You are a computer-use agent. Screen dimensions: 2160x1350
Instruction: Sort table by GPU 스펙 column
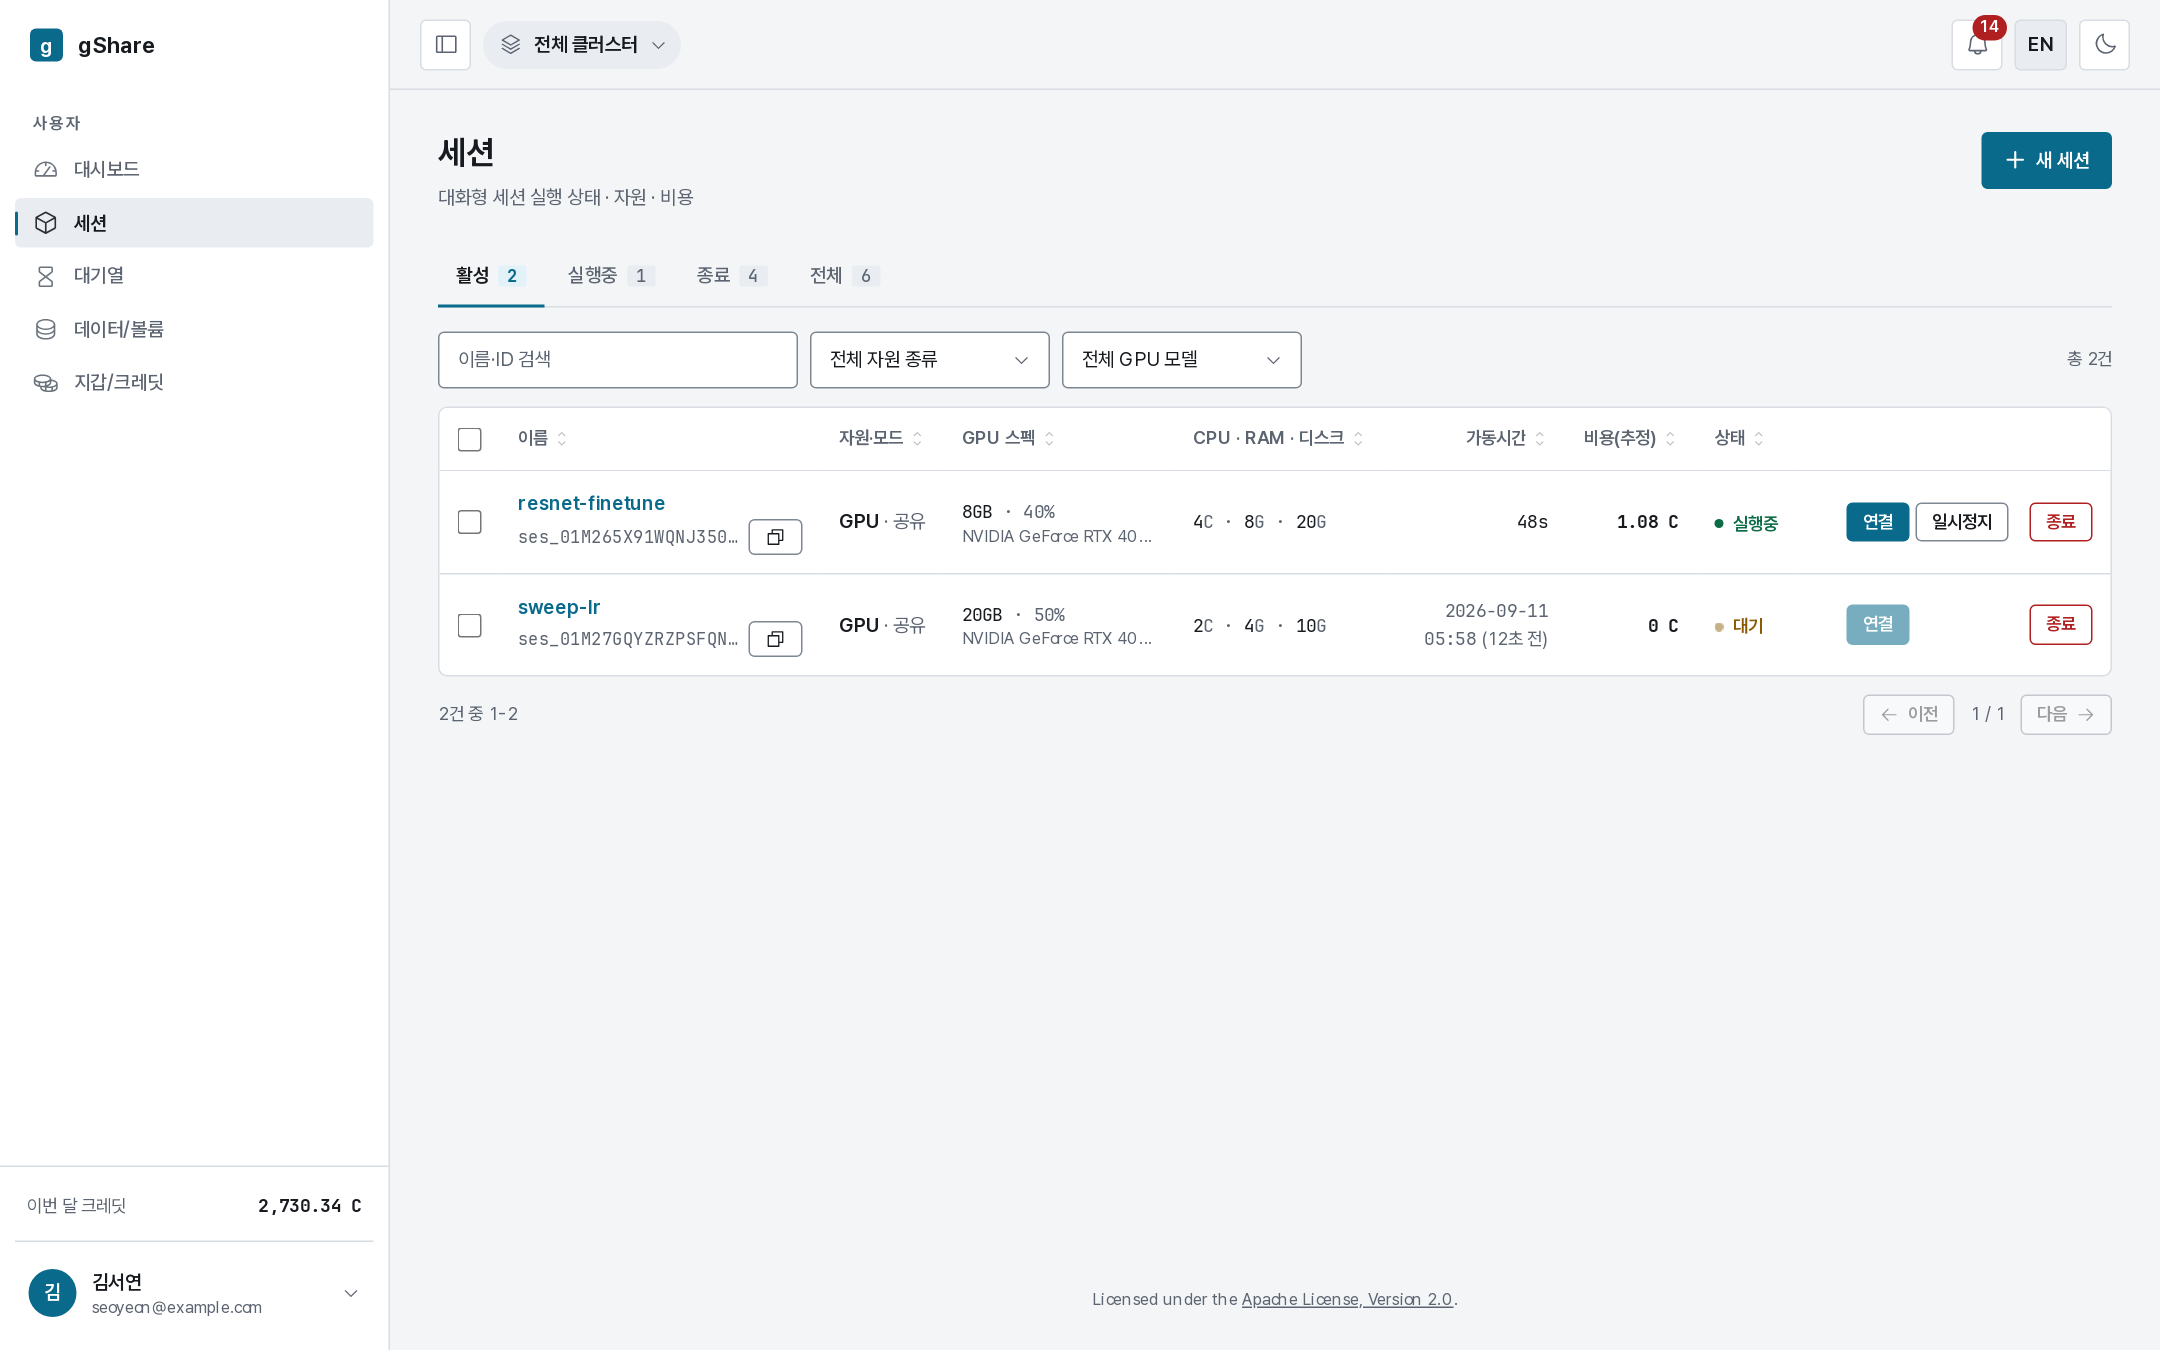(1008, 438)
